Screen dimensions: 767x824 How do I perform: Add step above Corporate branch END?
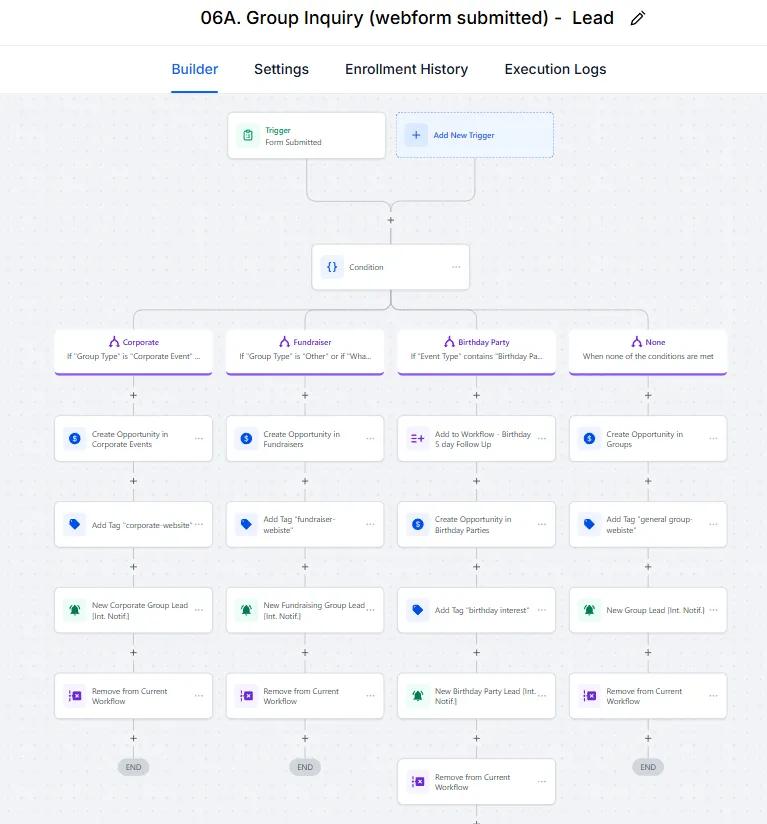point(133,738)
